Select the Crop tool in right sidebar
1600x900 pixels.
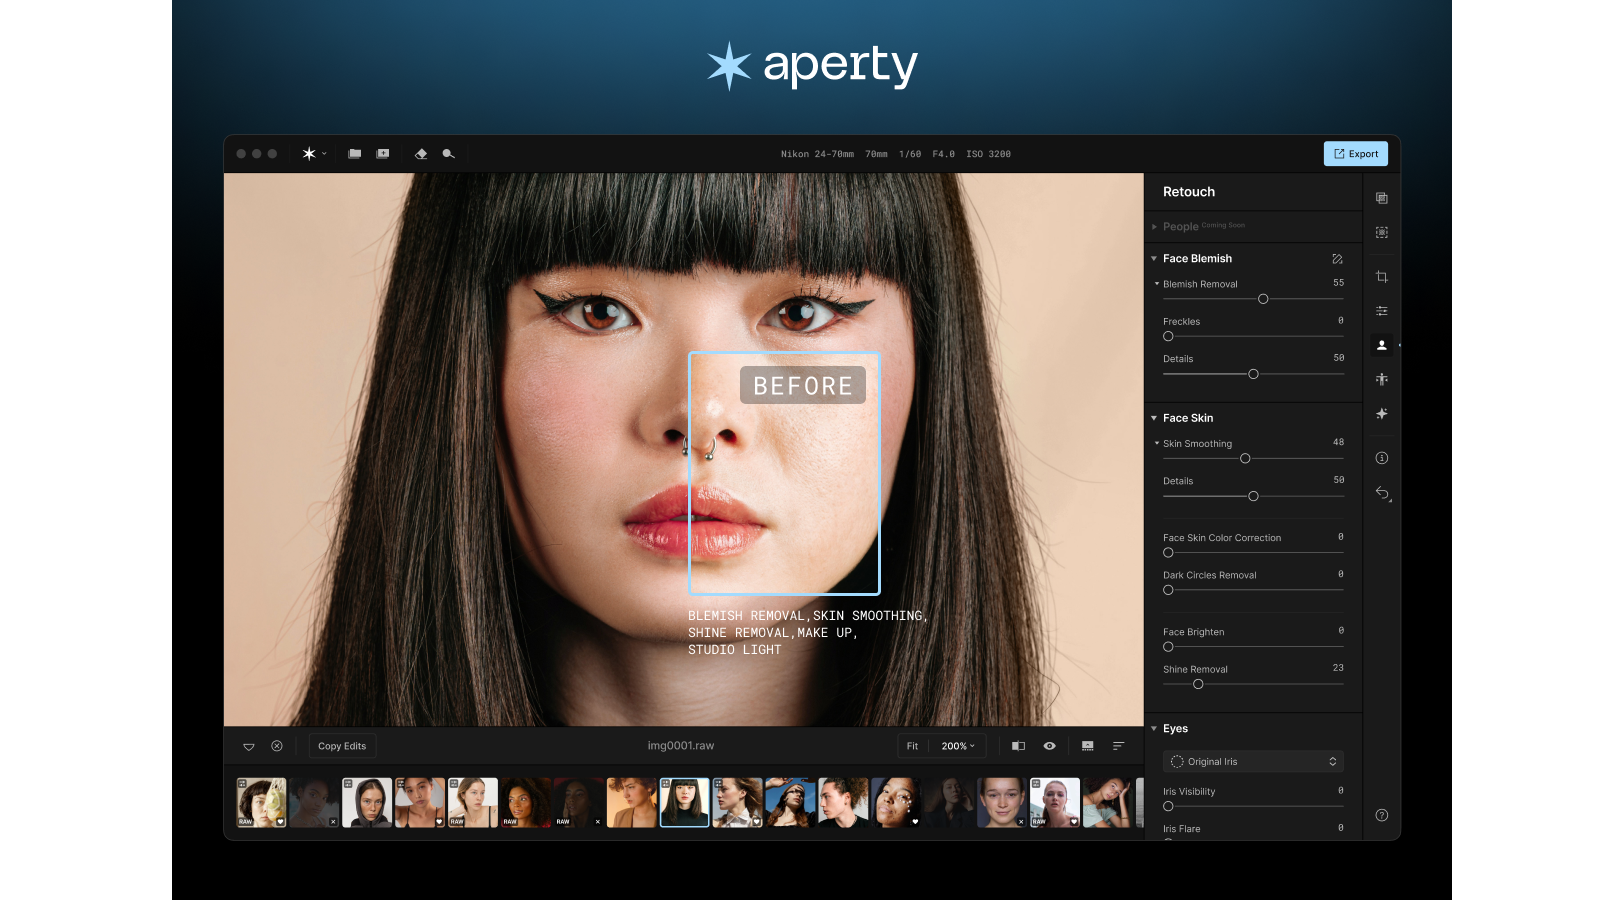click(x=1381, y=277)
